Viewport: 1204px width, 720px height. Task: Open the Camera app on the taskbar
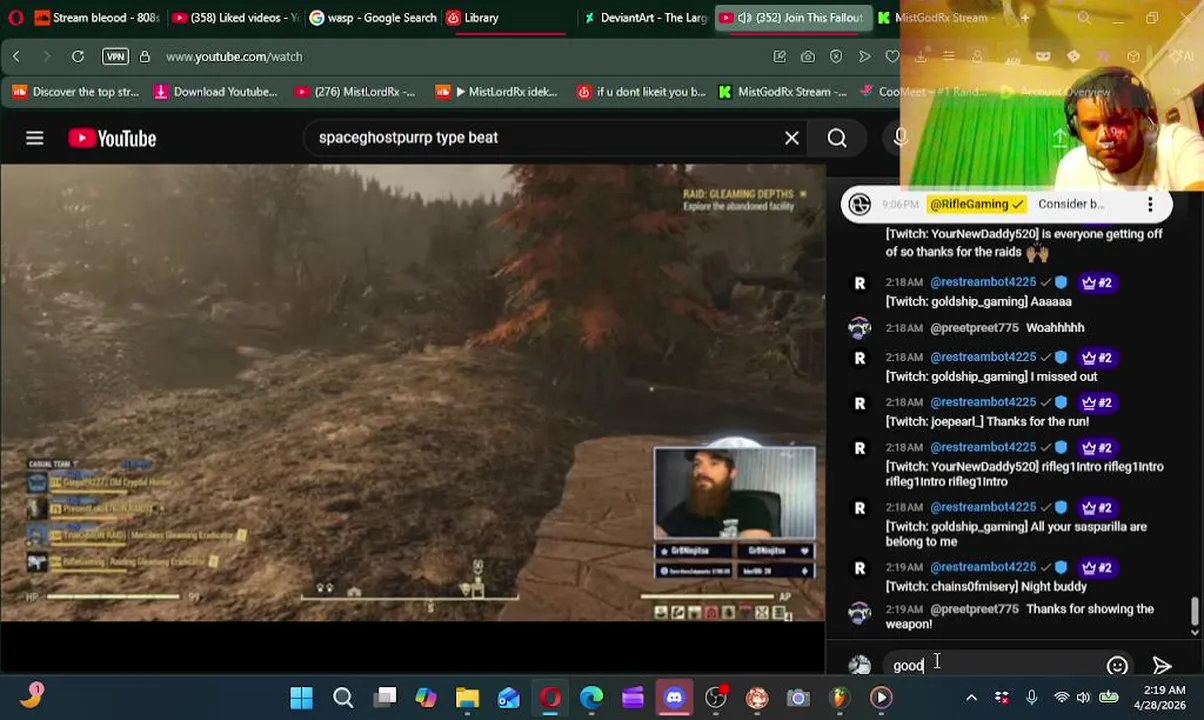798,697
